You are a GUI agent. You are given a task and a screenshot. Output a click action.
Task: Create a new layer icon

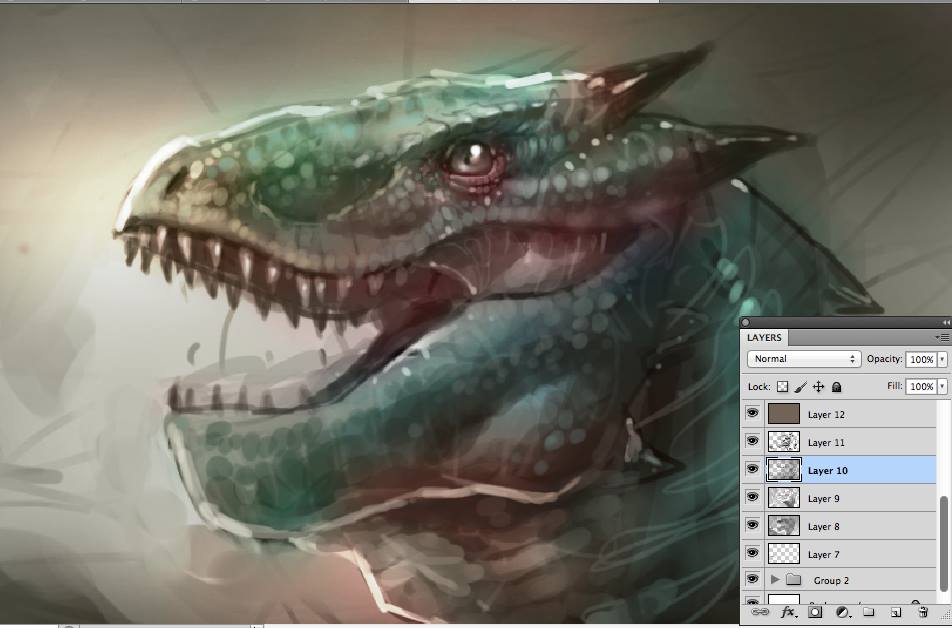pyautogui.click(x=896, y=612)
